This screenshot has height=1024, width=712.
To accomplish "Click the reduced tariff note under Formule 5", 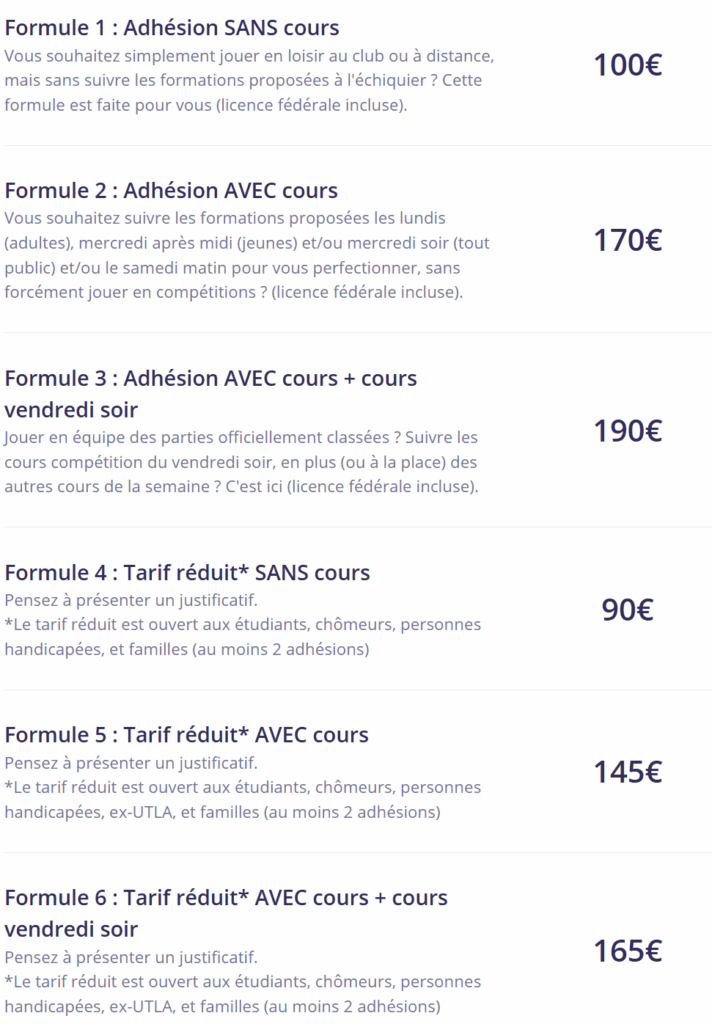I will point(242,800).
